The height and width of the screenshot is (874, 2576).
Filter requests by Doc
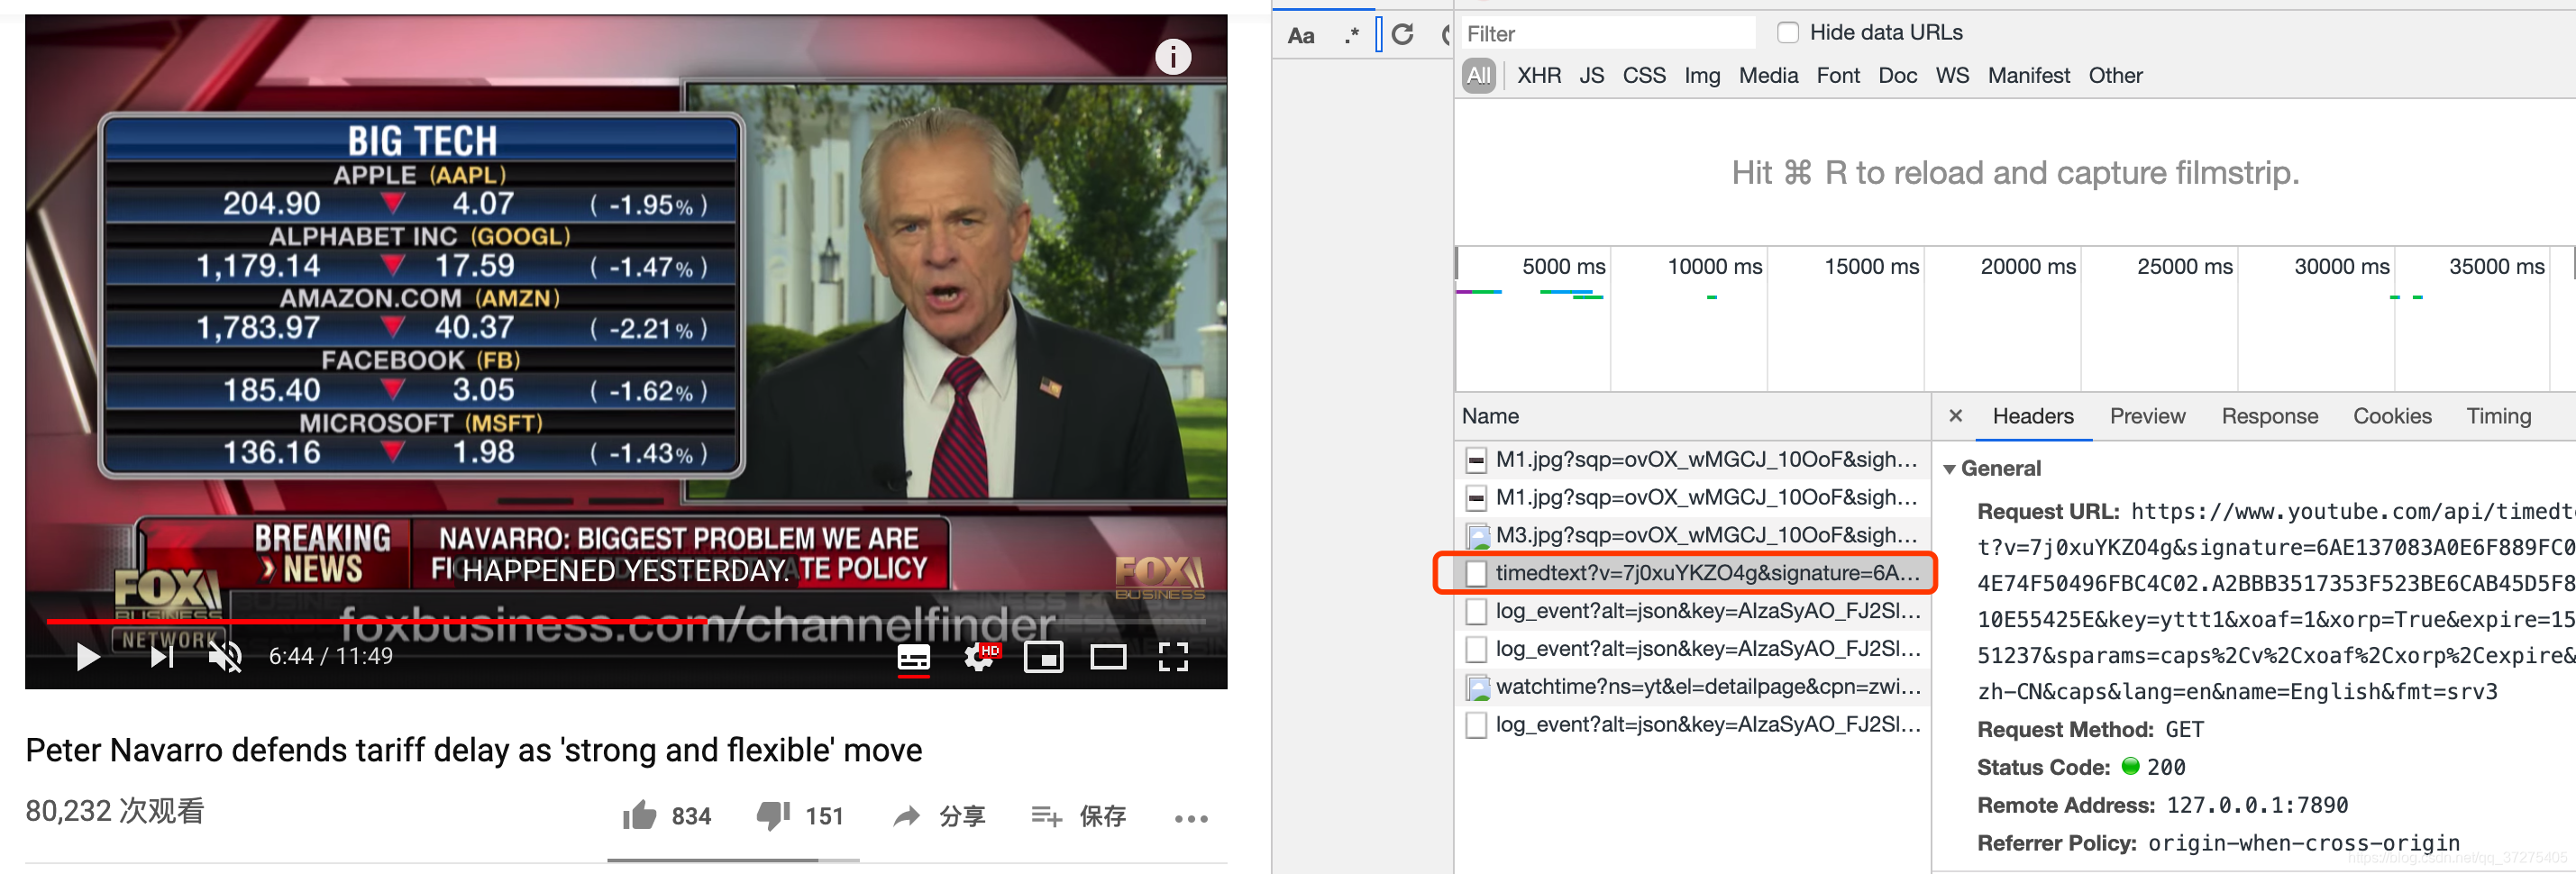pyautogui.click(x=1897, y=76)
